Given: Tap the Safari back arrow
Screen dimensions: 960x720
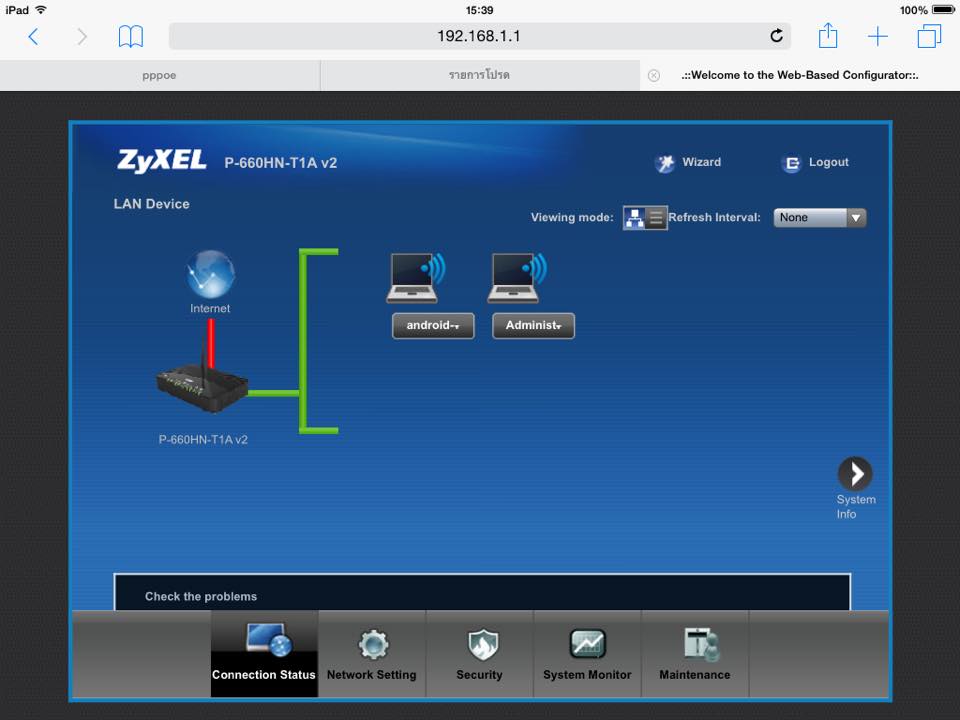Looking at the screenshot, I should [34, 37].
